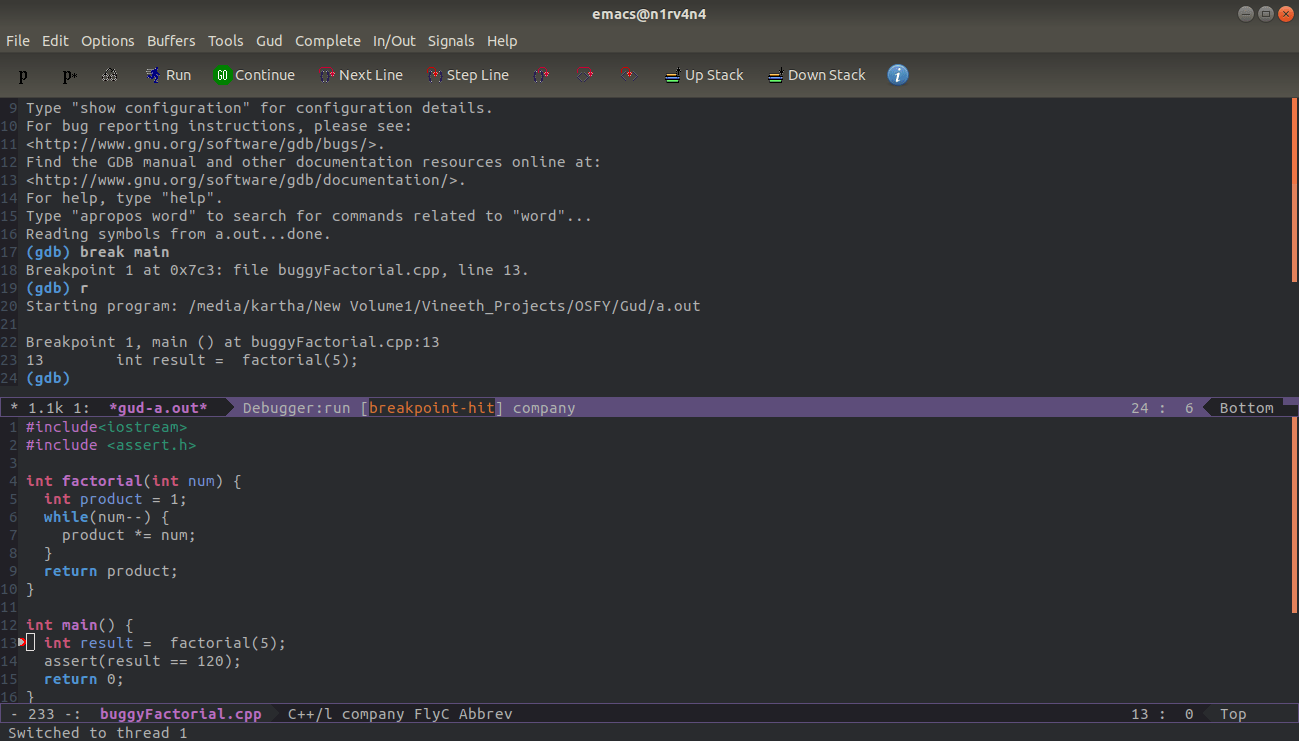Click the FlyC indicator in the mode line
Screen dimensions: 1299x741
coord(432,713)
